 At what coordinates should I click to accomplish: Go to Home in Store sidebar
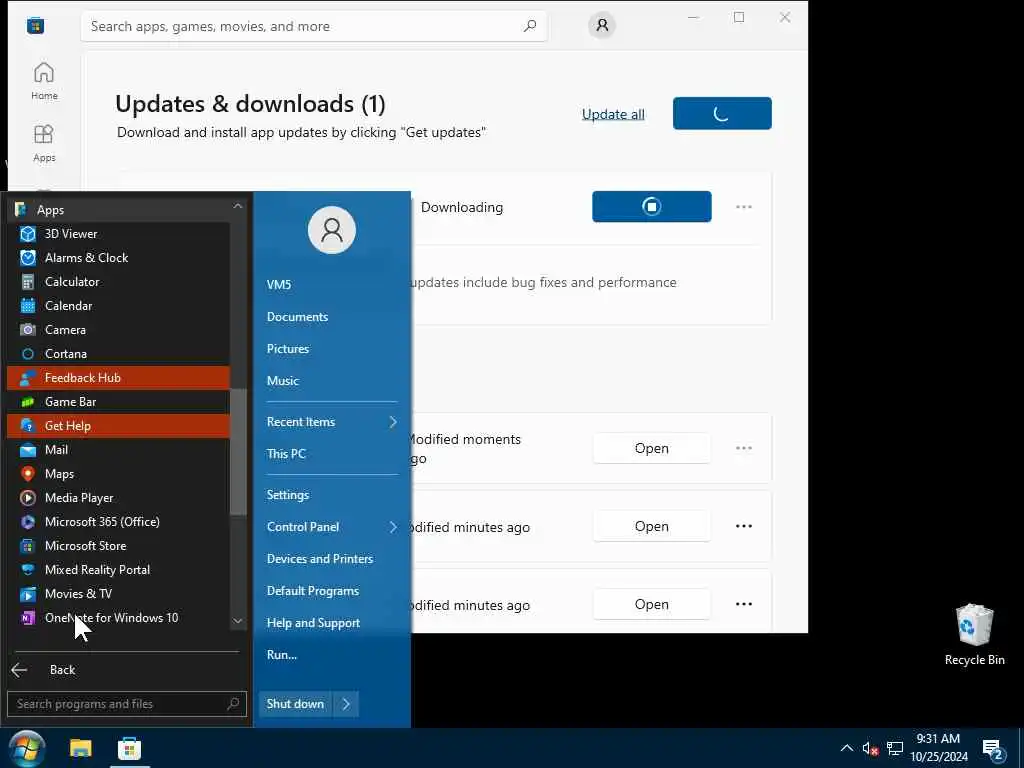coord(44,81)
